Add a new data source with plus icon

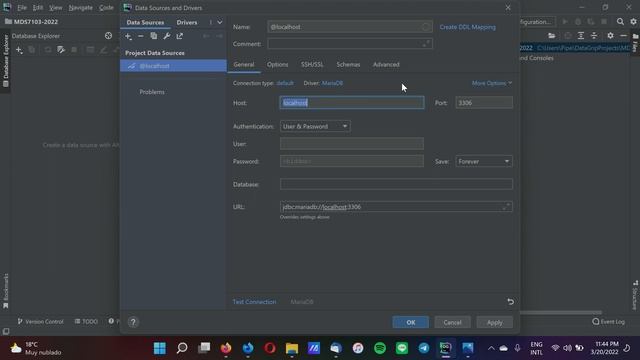click(128, 36)
